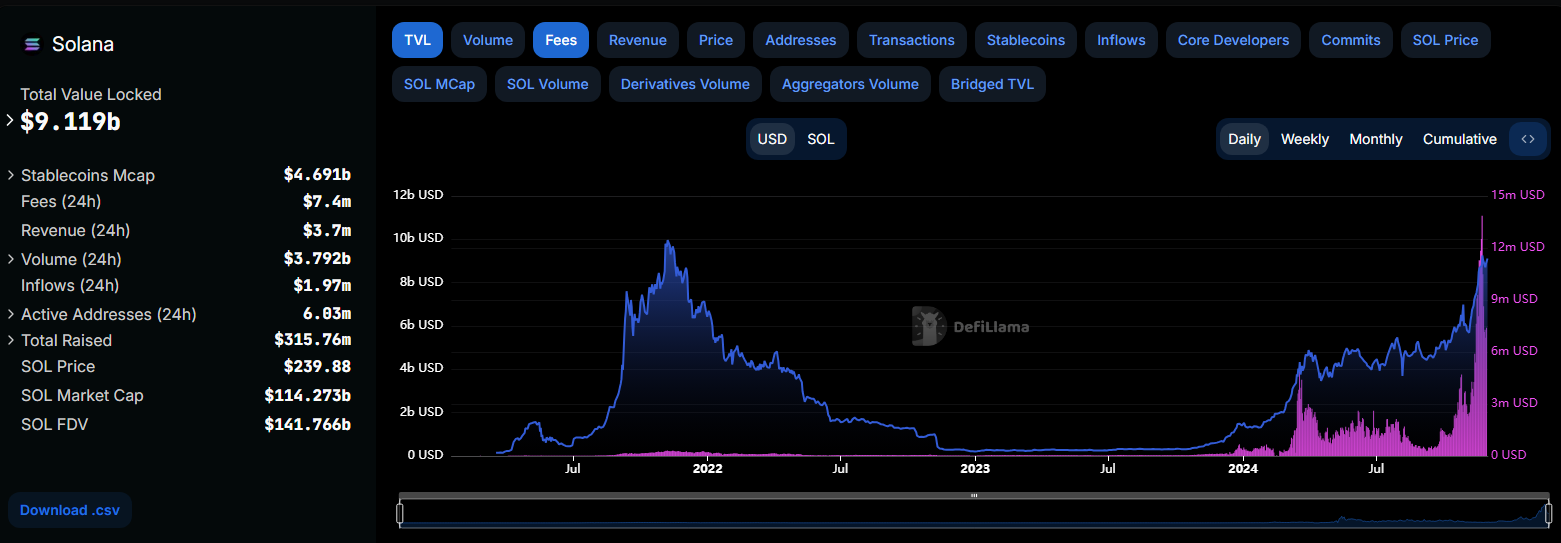Viewport: 1561px width, 543px height.
Task: Disable the Fees chart metric
Action: pyautogui.click(x=561, y=40)
